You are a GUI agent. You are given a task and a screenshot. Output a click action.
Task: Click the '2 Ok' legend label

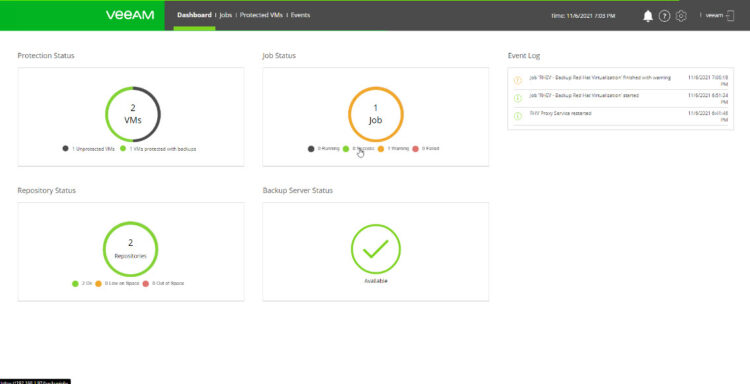pyautogui.click(x=87, y=284)
